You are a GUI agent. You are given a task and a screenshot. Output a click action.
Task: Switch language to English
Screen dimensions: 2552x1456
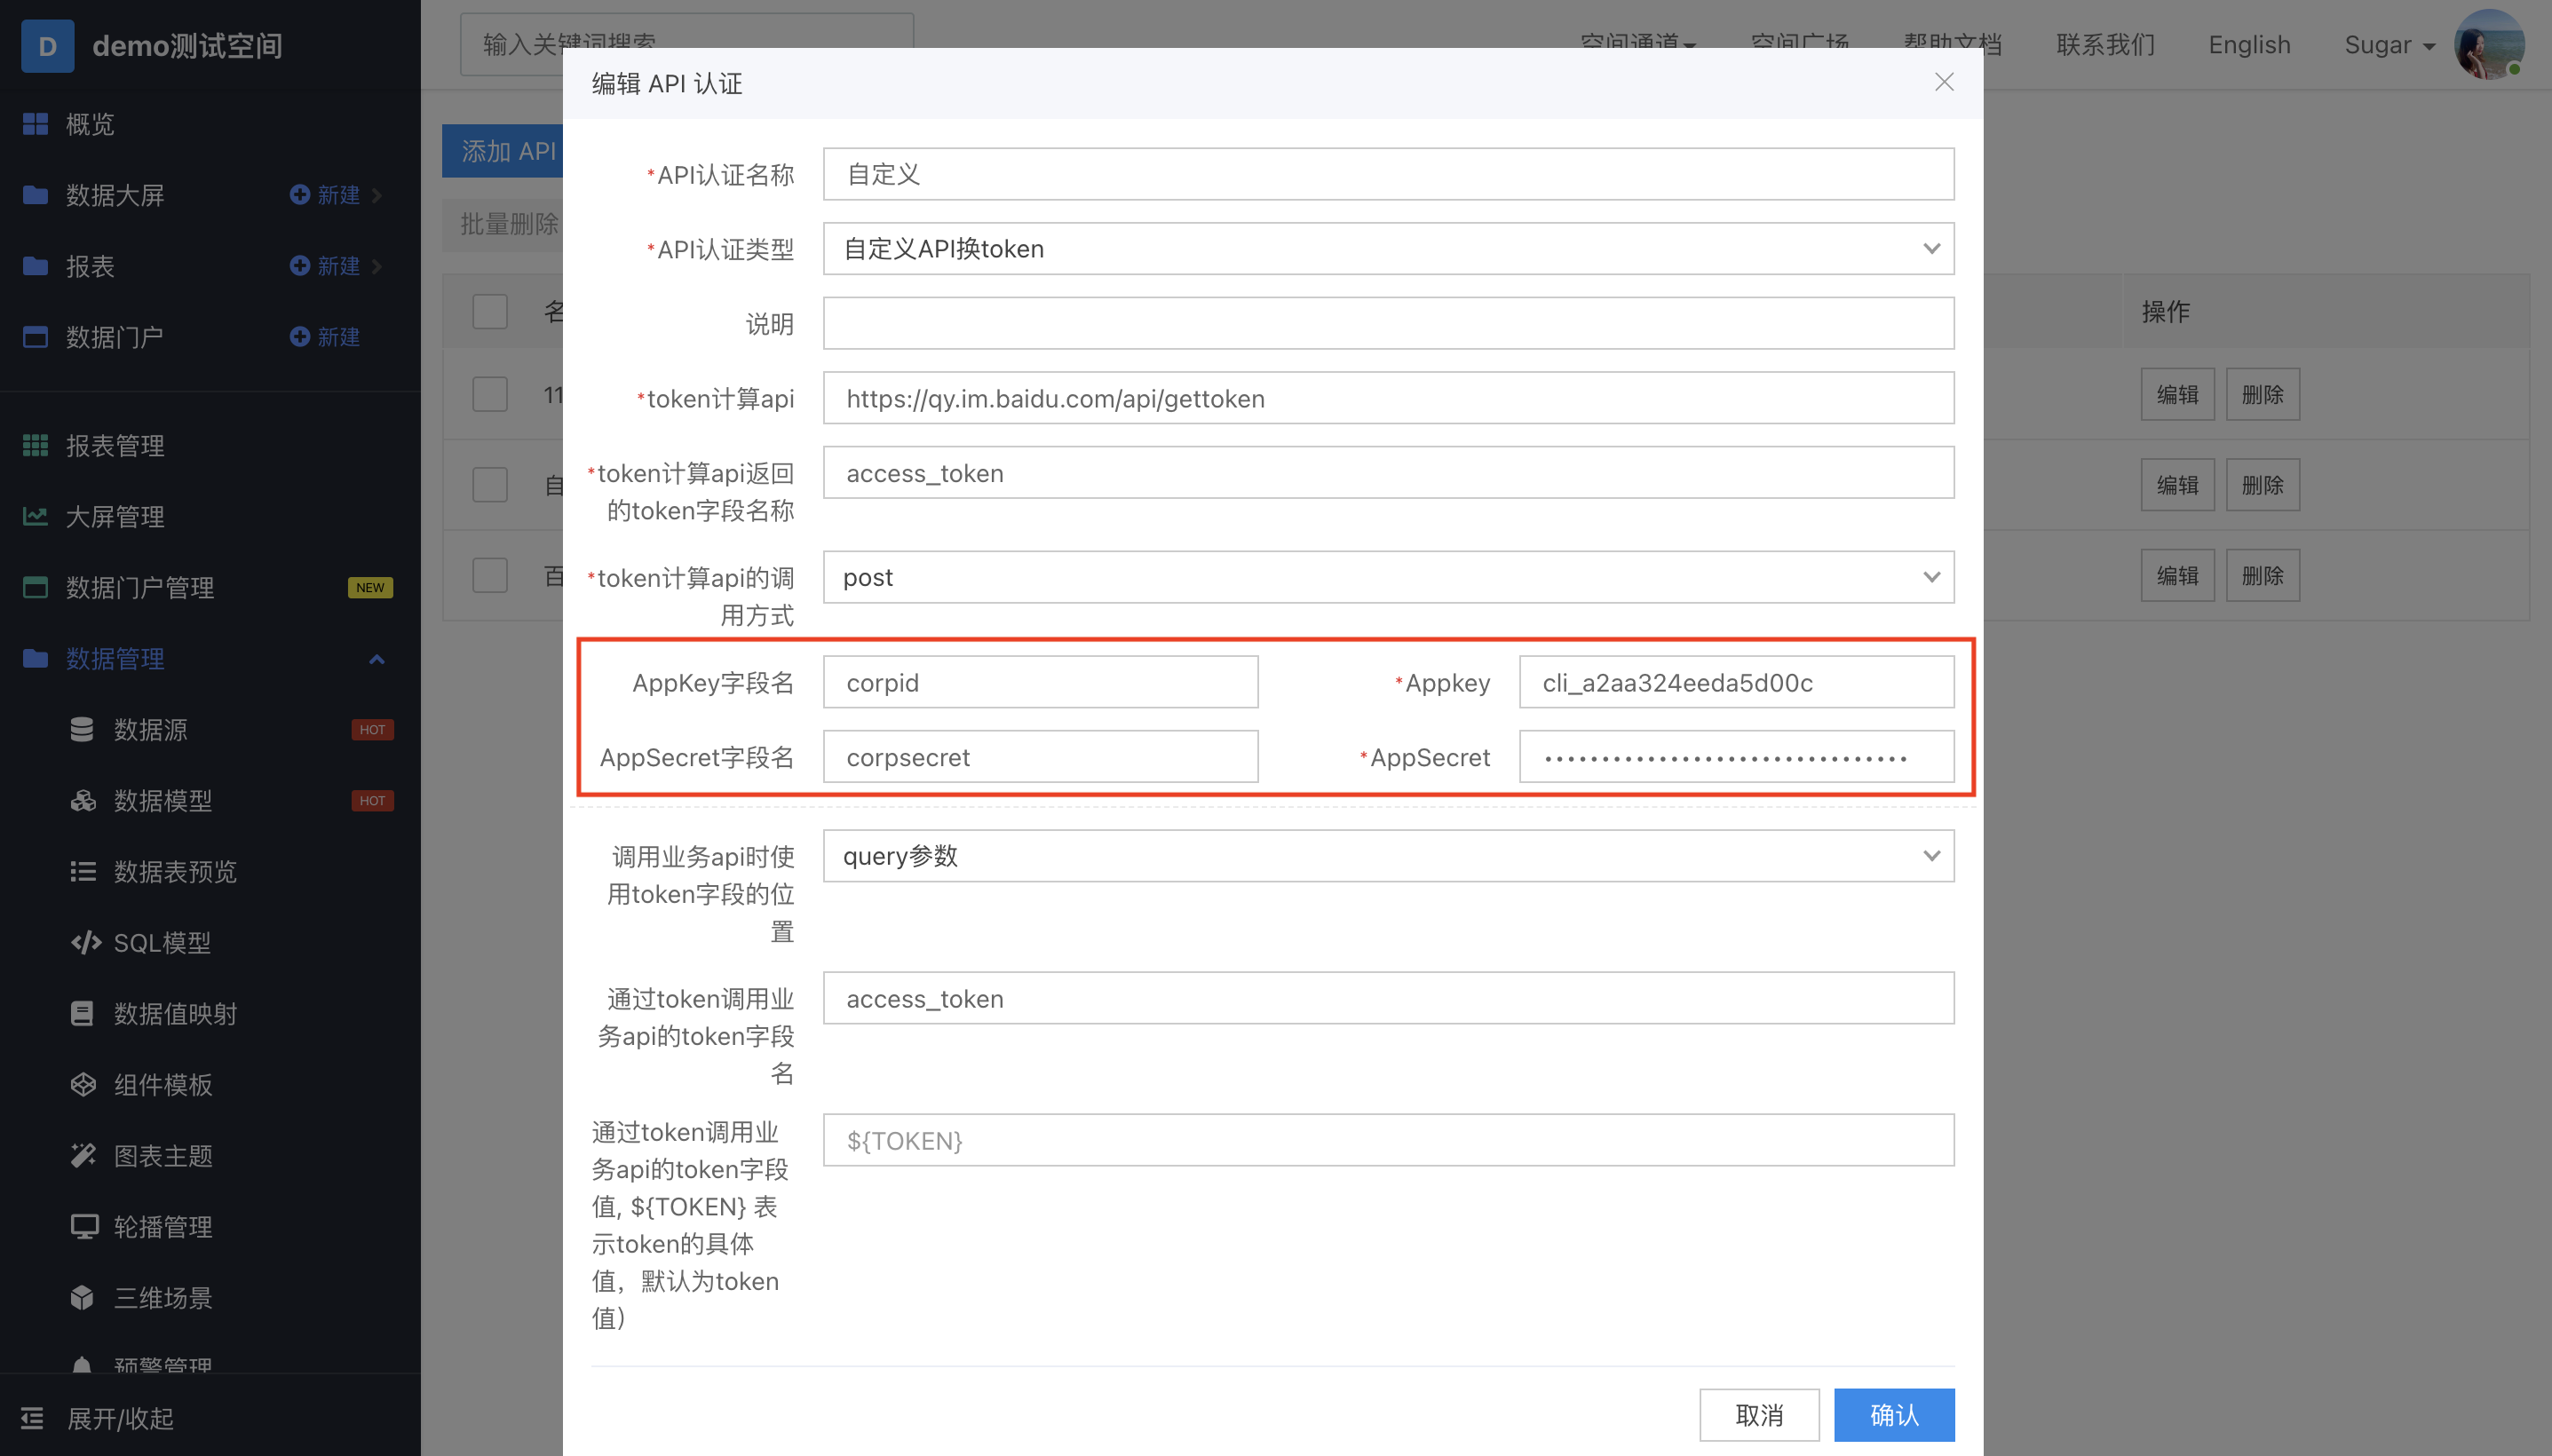click(2249, 45)
